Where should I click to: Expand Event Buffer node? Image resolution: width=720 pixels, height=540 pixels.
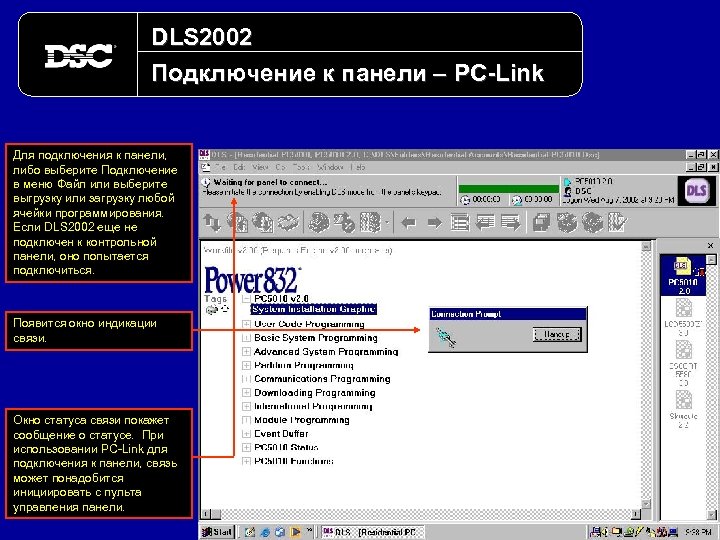(x=246, y=434)
